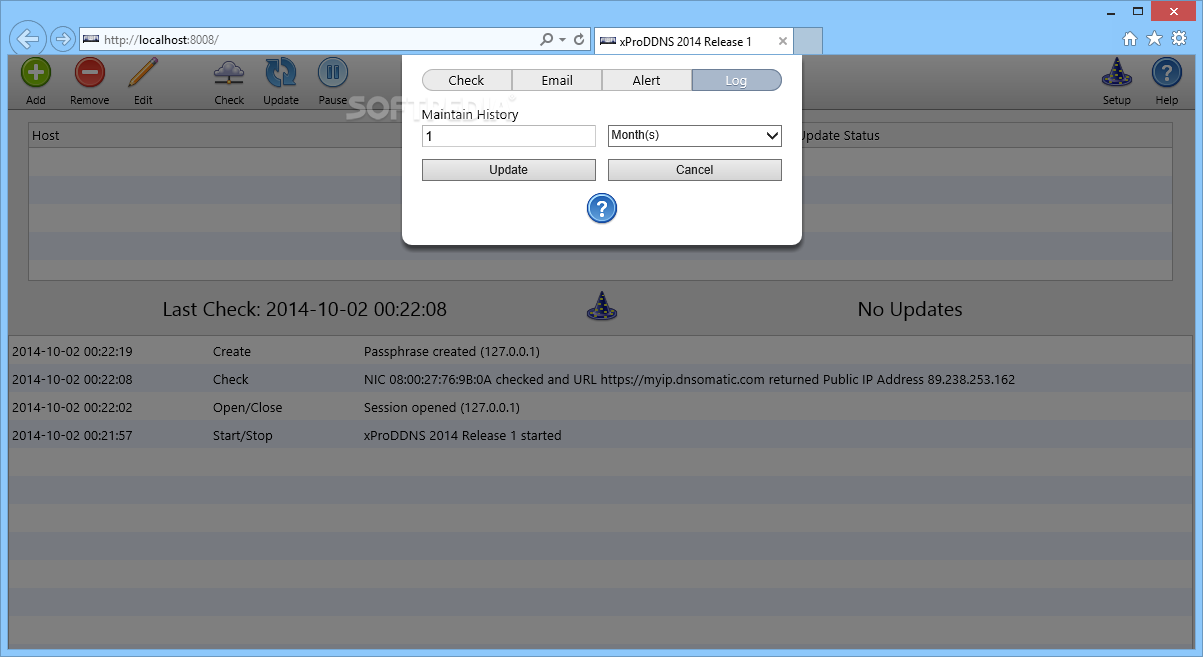Click the green Add host icon

tap(36, 73)
